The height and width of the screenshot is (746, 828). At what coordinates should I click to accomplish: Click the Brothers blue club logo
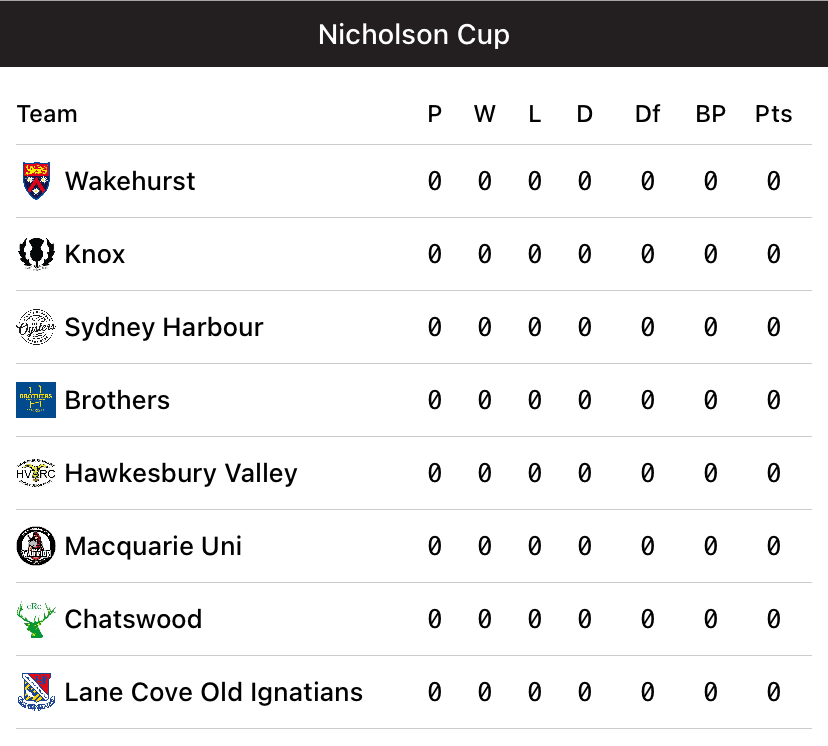36,400
